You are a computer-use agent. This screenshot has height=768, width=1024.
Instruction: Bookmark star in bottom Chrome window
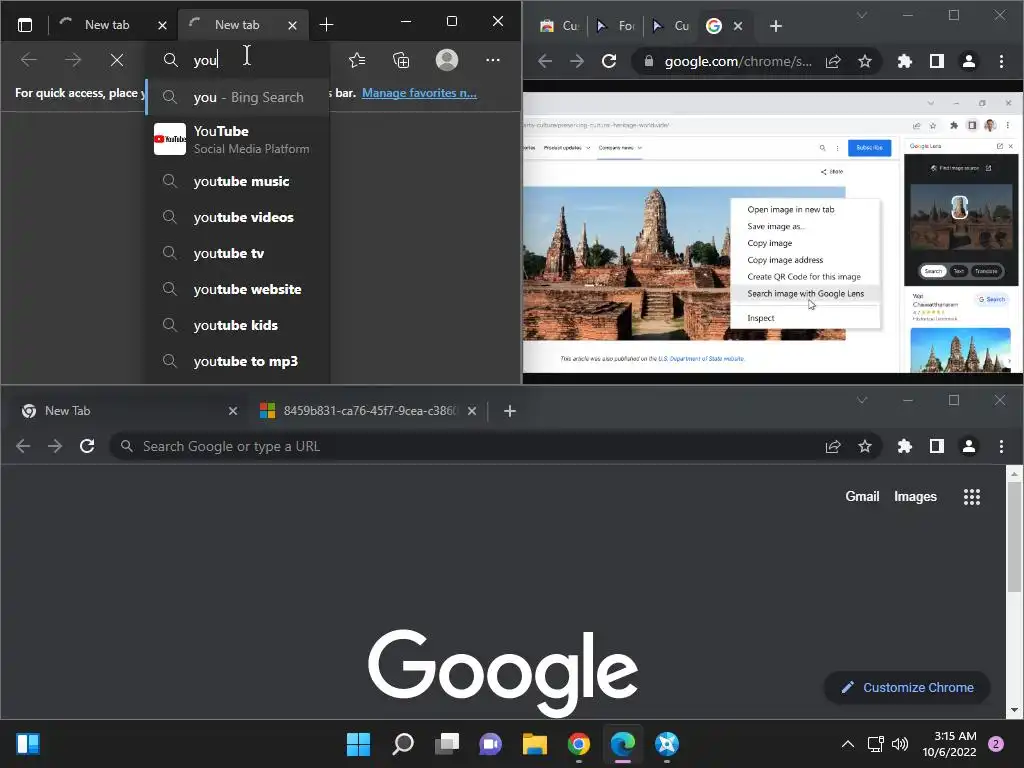tap(865, 446)
